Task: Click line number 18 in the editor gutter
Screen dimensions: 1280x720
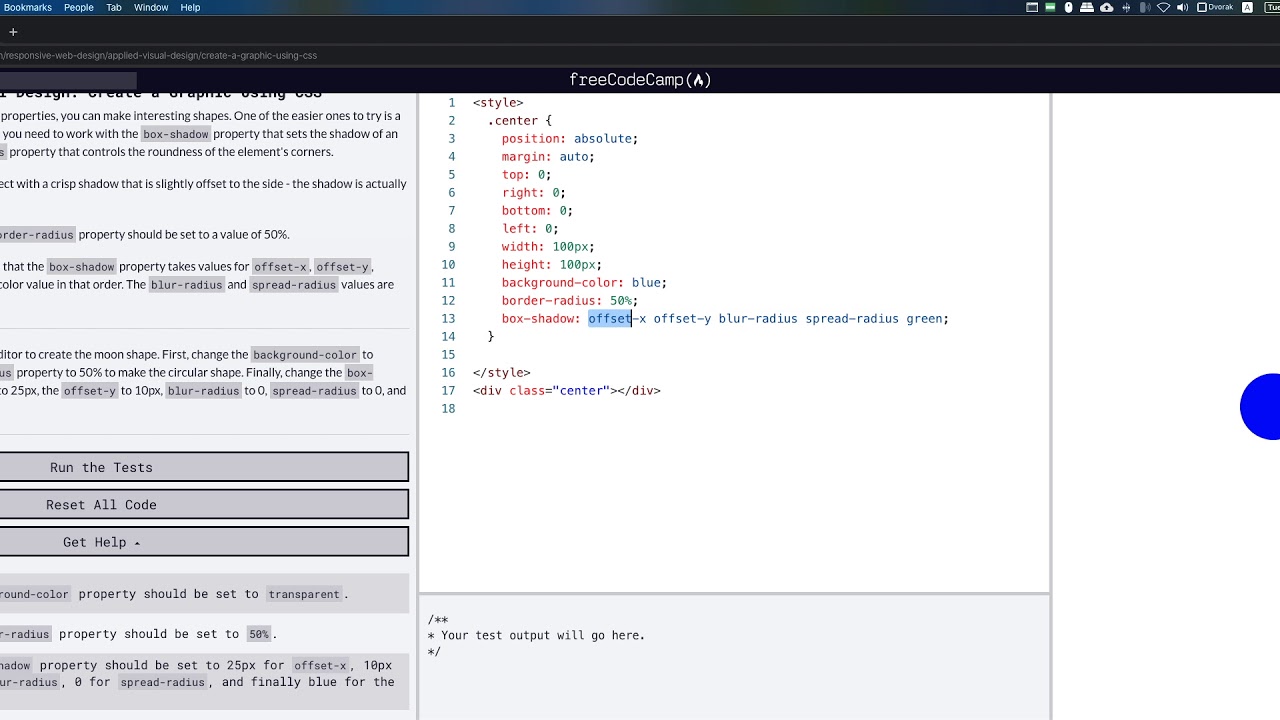Action: [x=448, y=408]
